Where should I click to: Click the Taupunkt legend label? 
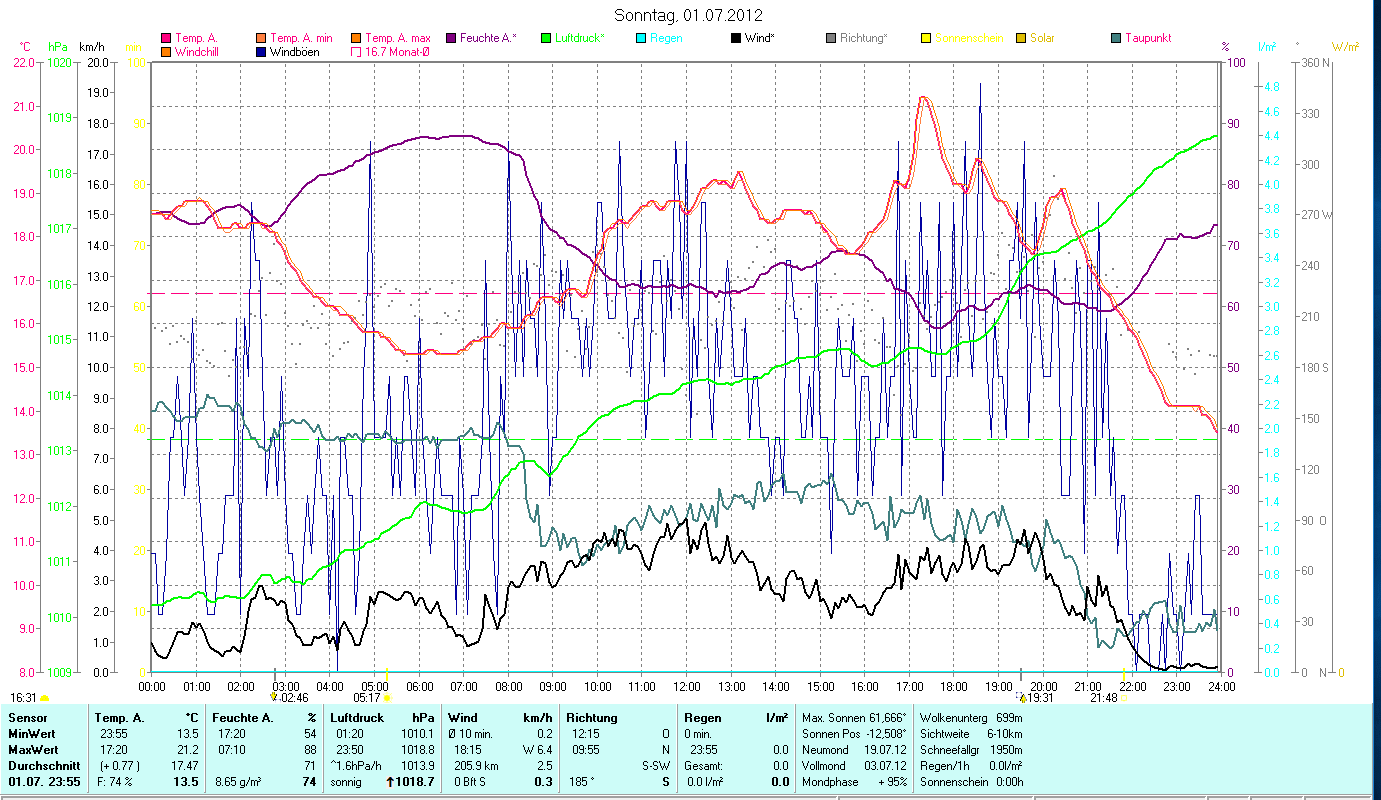coord(1148,38)
